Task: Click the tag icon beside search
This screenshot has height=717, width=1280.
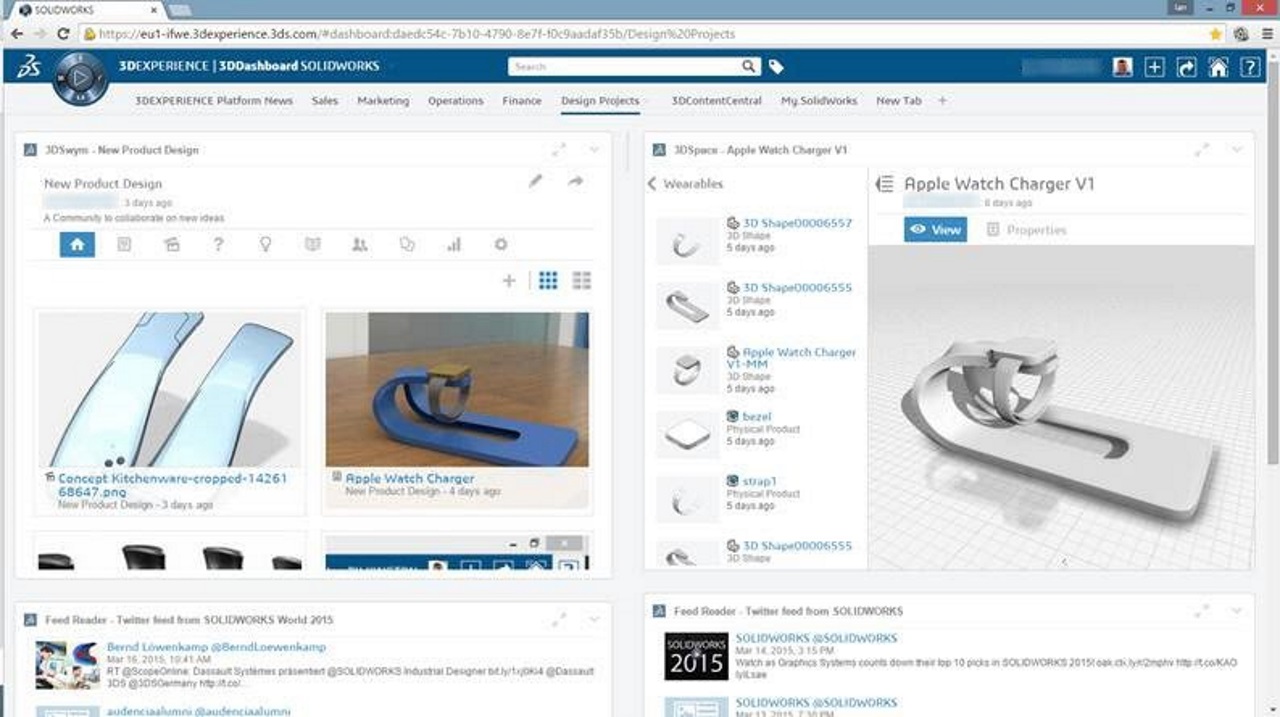Action: pyautogui.click(x=776, y=67)
